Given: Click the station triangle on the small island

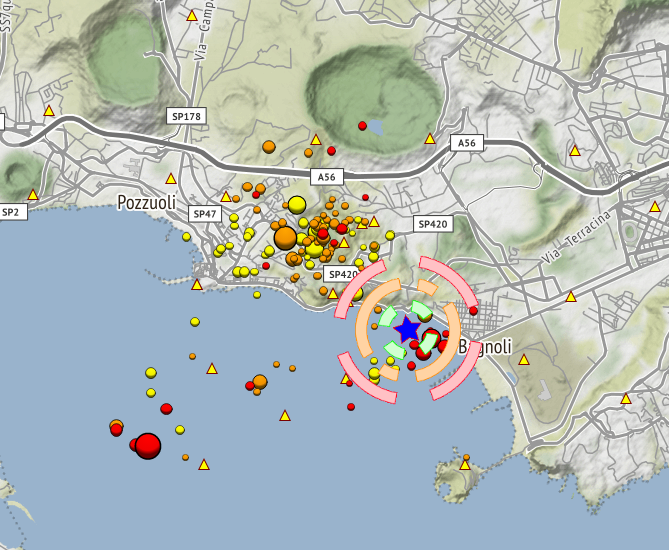Looking at the screenshot, I should 465,464.
